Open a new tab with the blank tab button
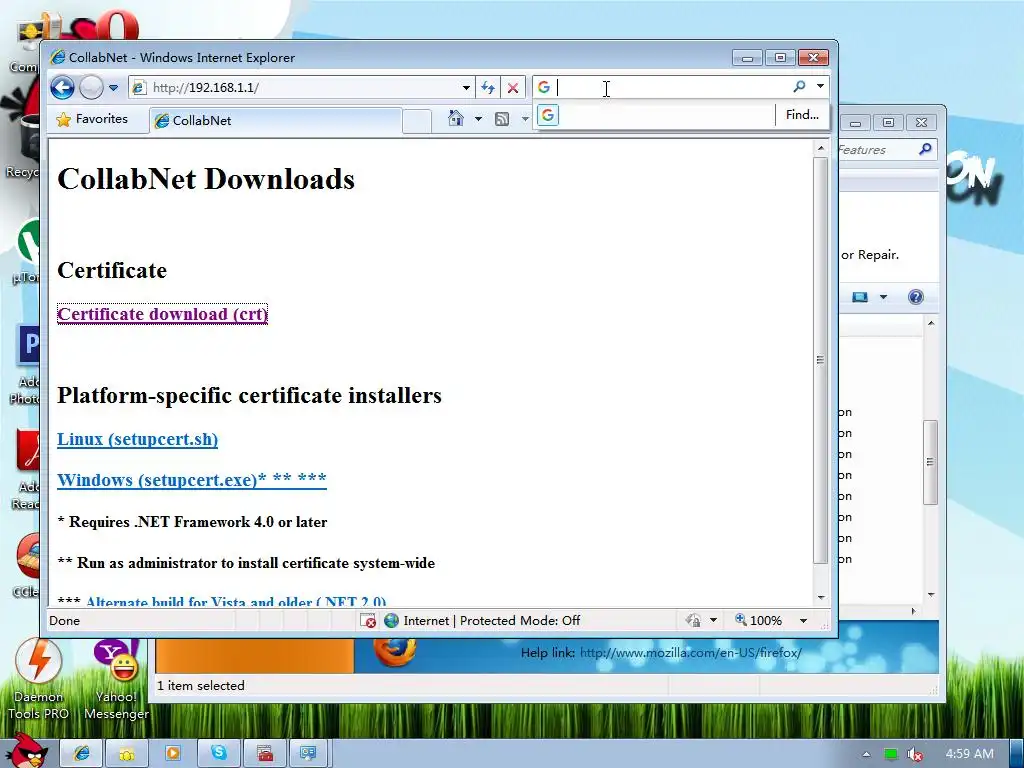The height and width of the screenshot is (768, 1024). (417, 121)
